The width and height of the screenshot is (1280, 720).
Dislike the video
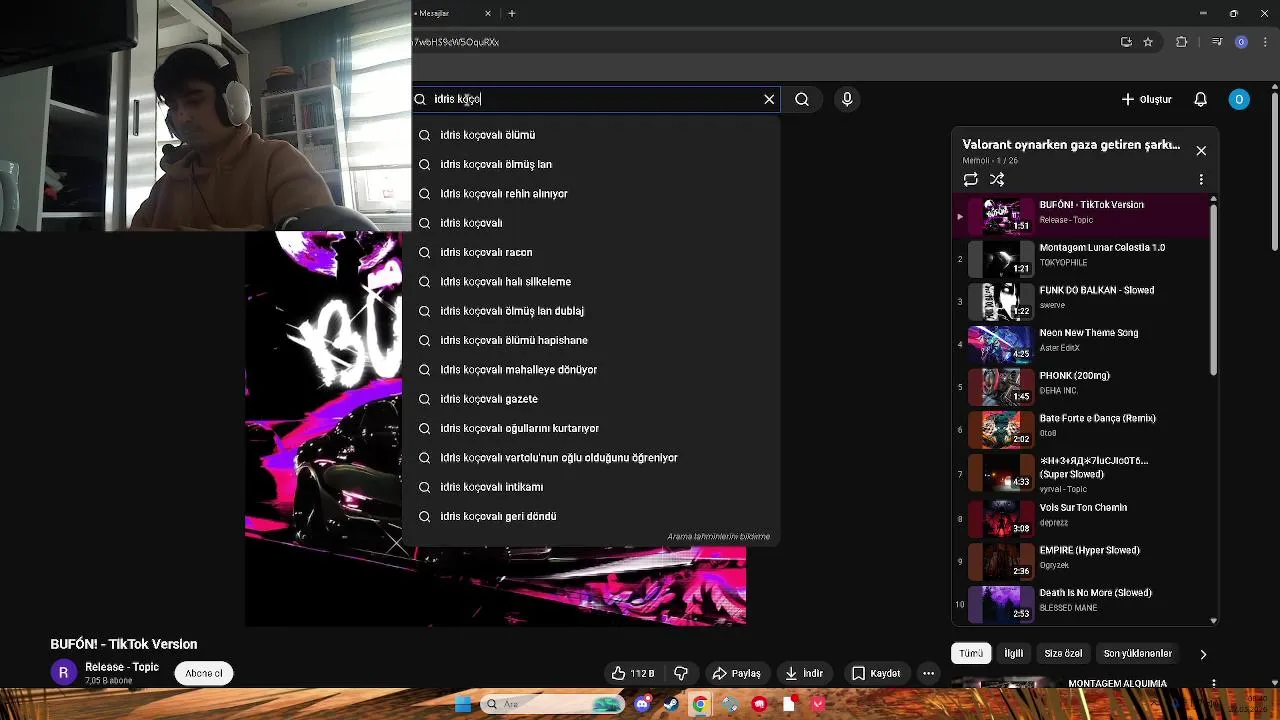681,674
